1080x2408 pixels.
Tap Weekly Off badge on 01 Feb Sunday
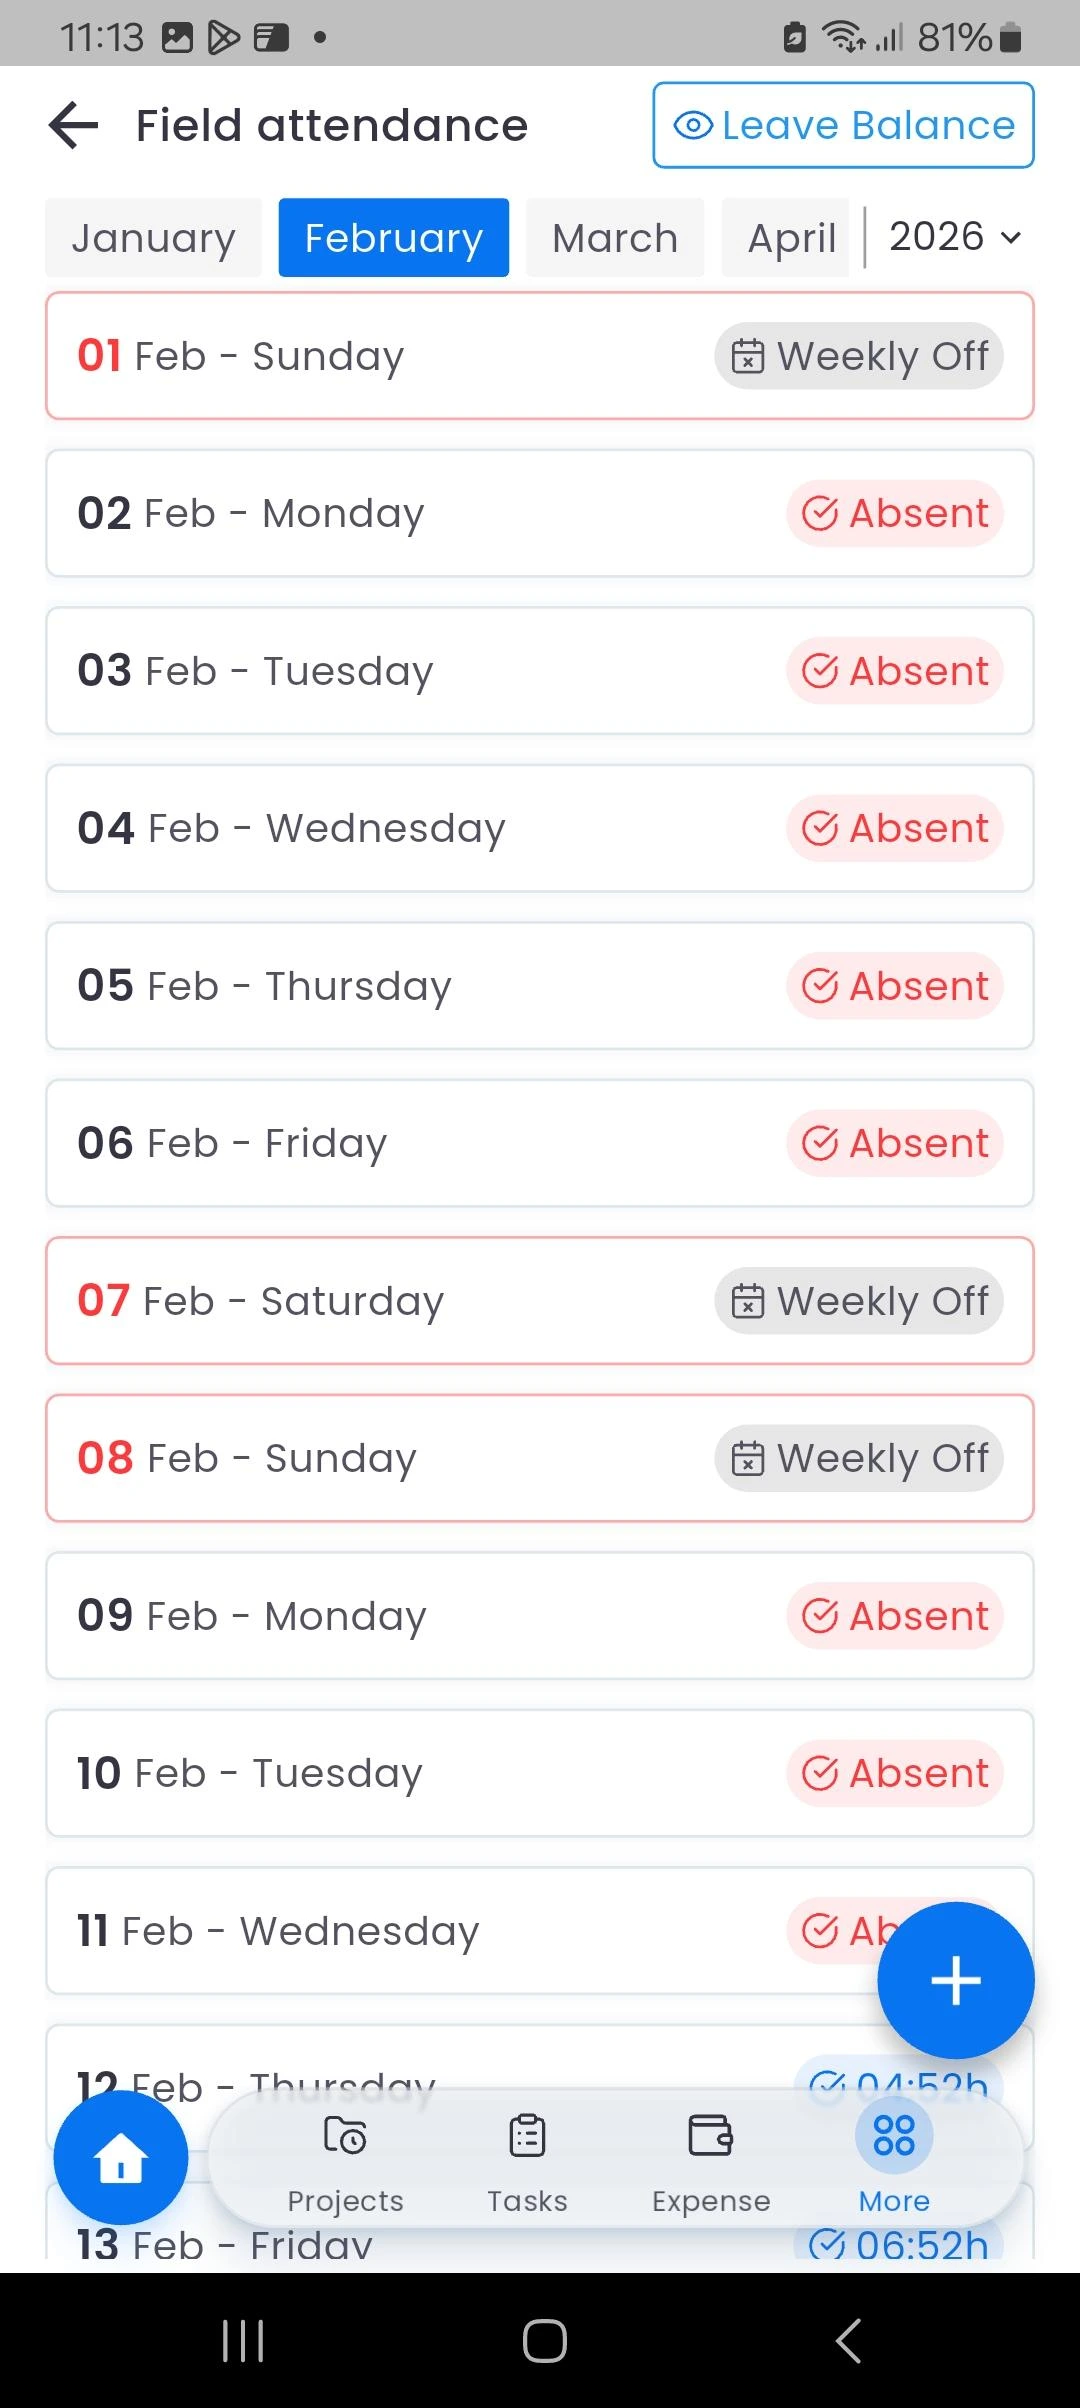[859, 356]
